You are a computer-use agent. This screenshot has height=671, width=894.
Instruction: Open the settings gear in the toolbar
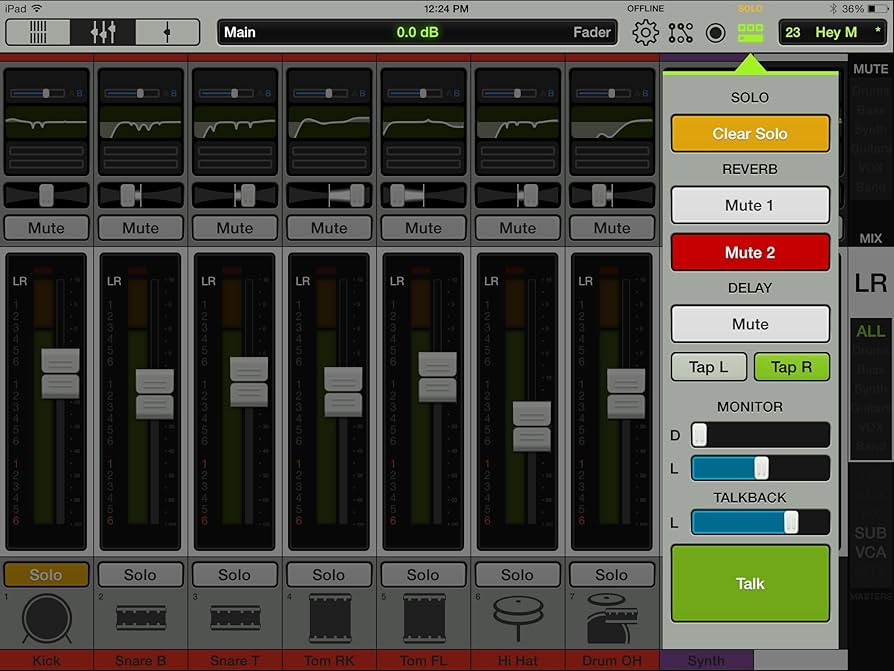646,32
